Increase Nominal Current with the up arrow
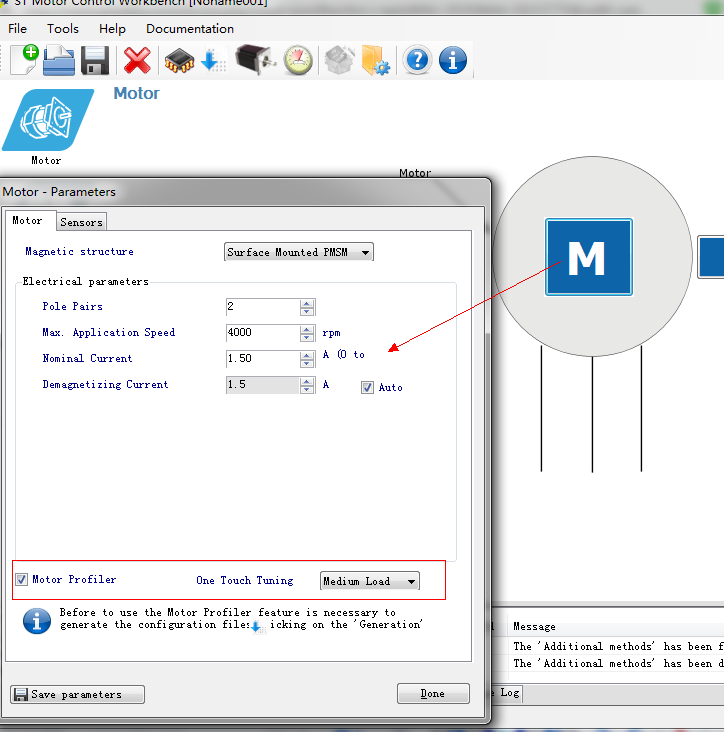The height and width of the screenshot is (732, 724). point(307,355)
